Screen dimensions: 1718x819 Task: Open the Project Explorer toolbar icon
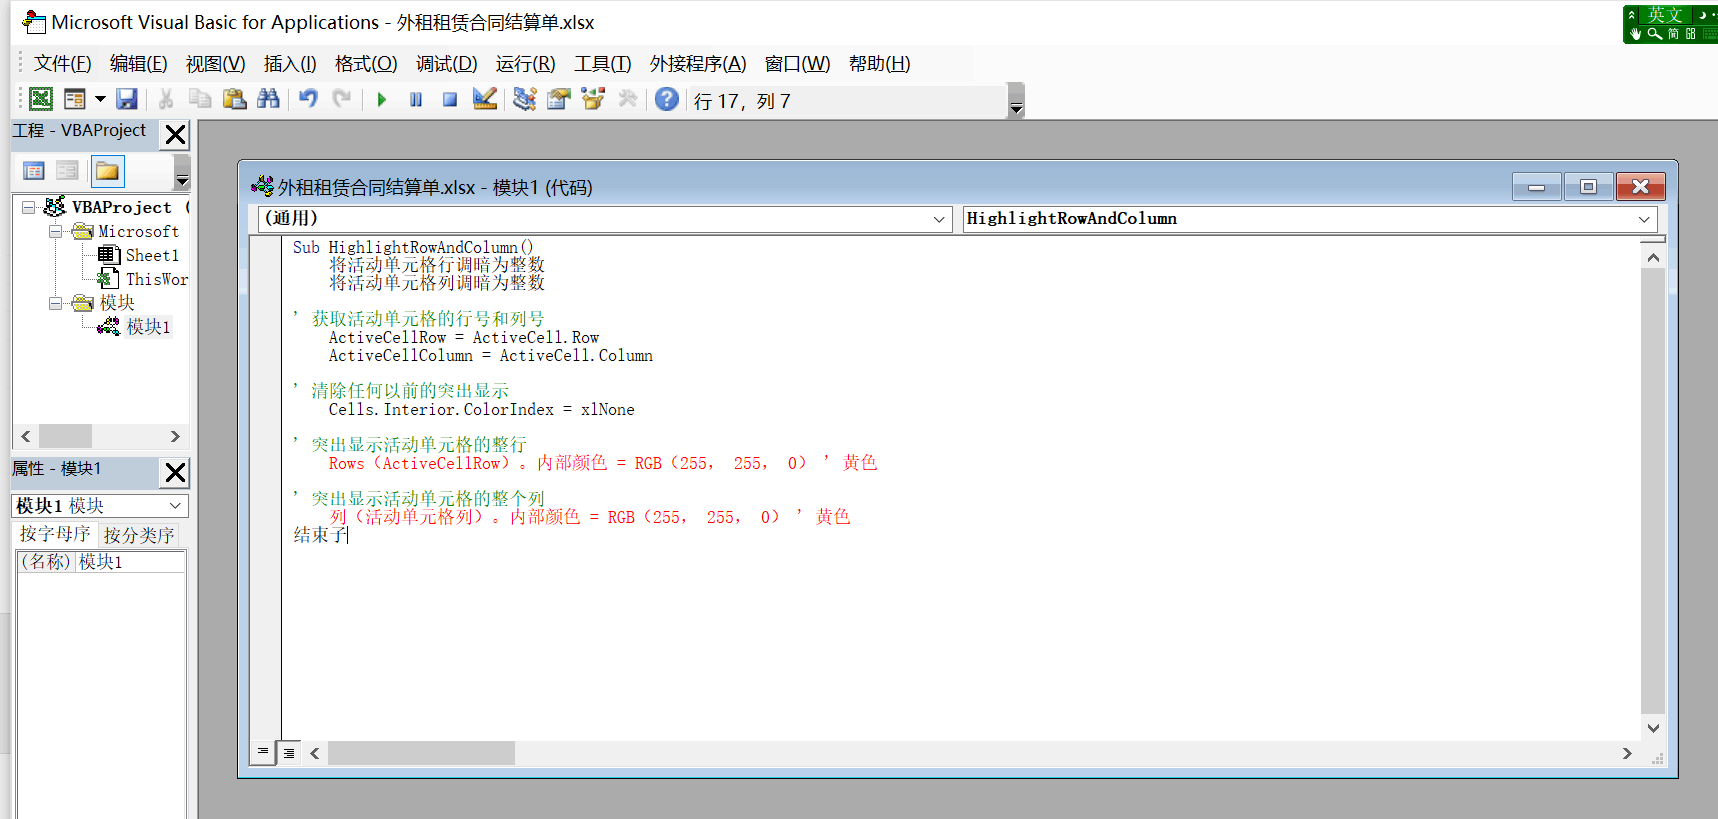(525, 99)
